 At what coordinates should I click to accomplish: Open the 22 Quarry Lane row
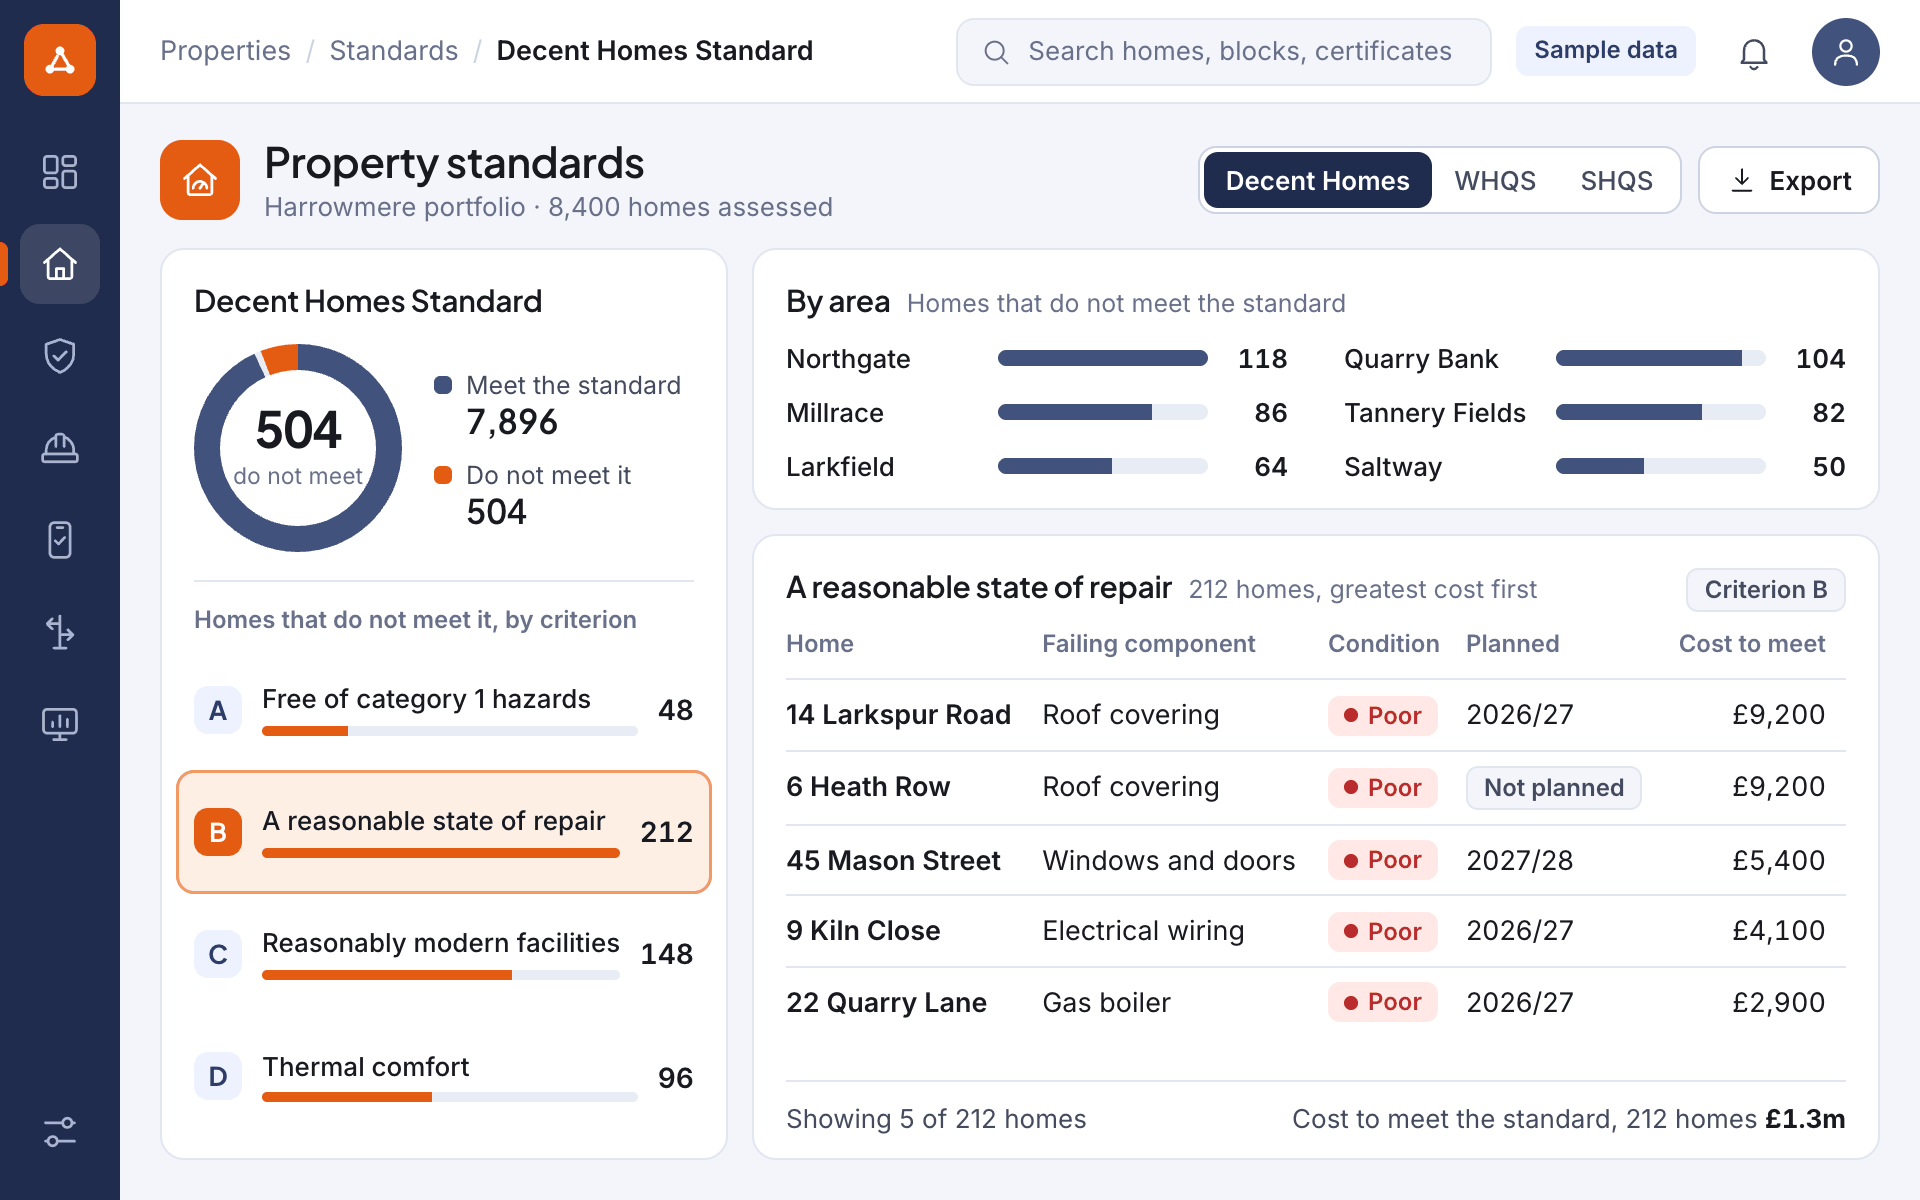pos(1316,1002)
